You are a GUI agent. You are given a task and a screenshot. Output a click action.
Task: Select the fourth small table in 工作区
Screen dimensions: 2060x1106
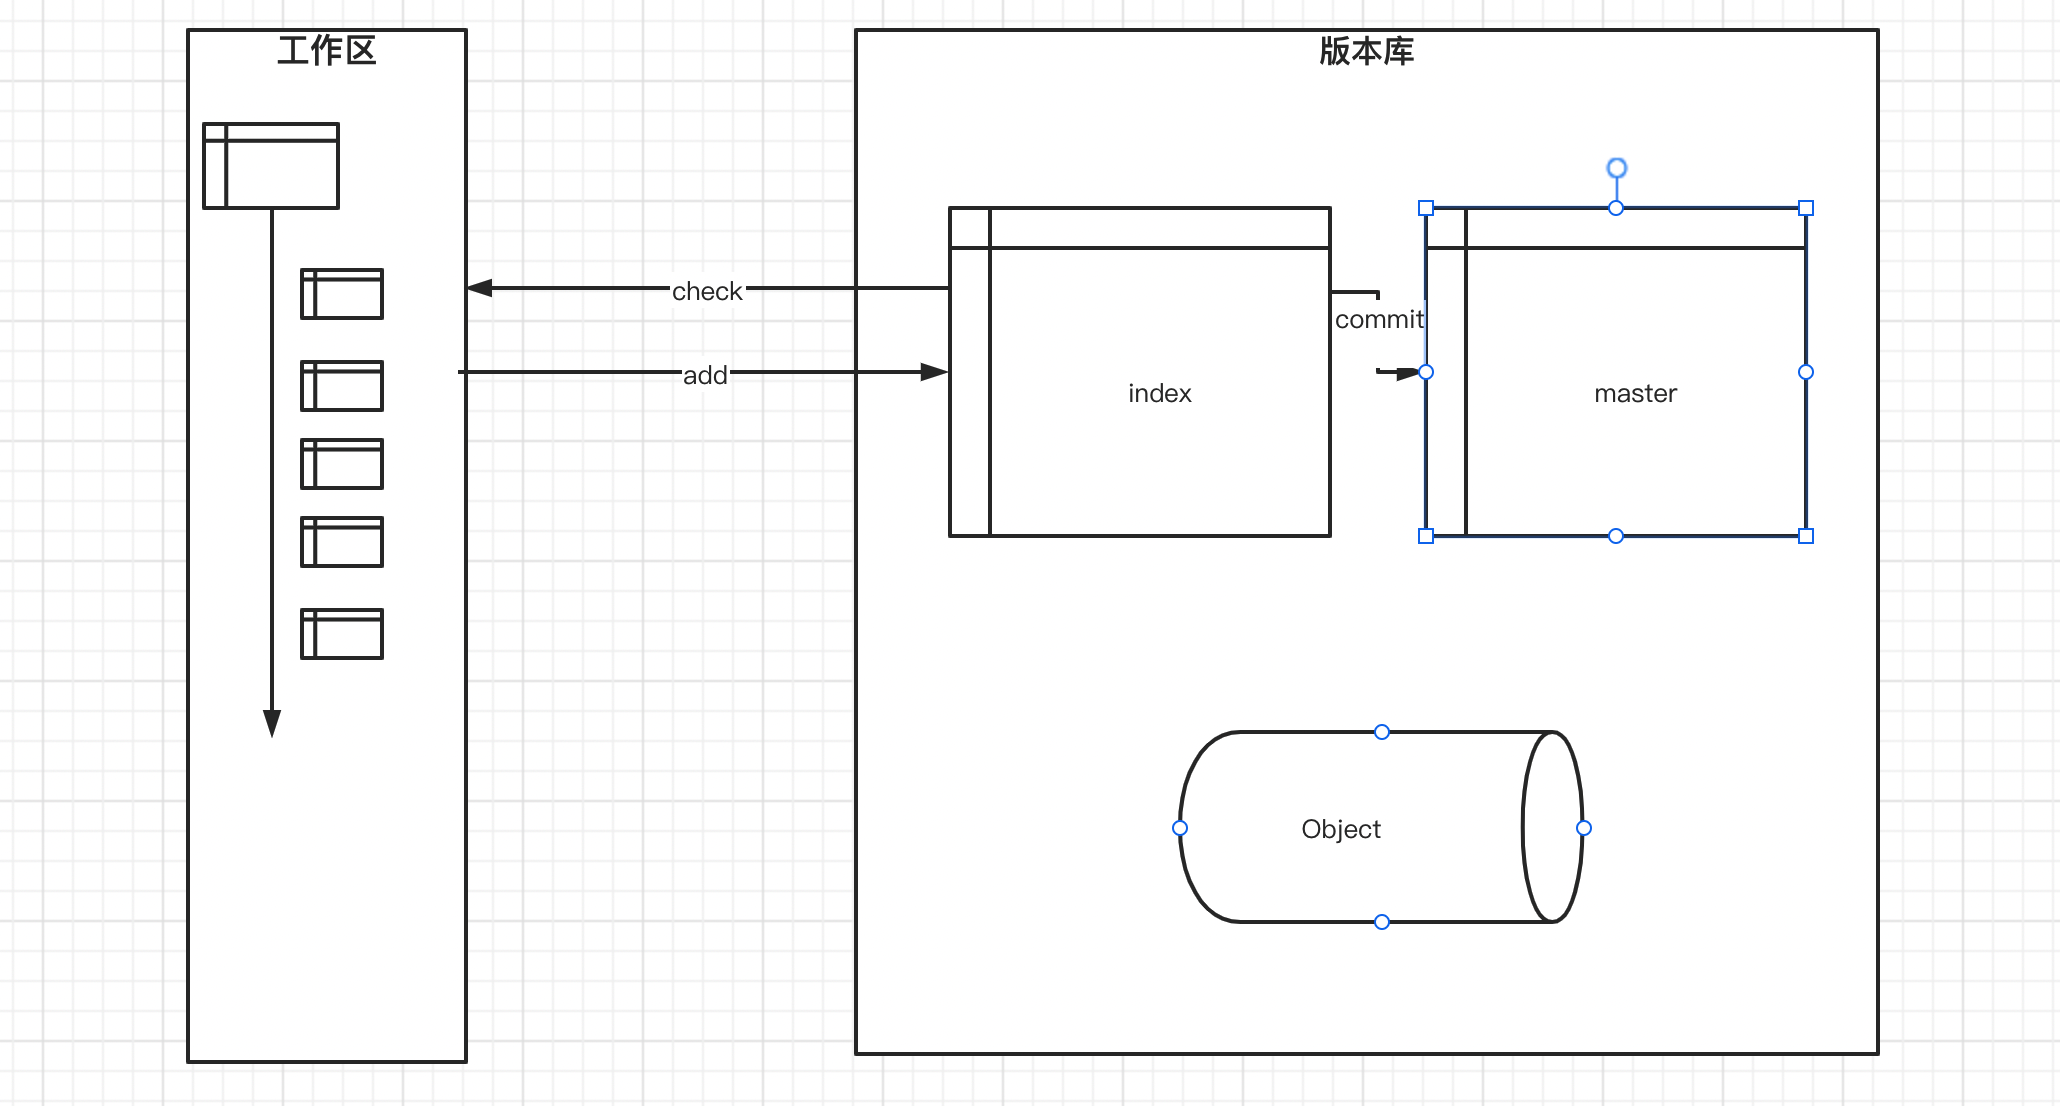[342, 542]
